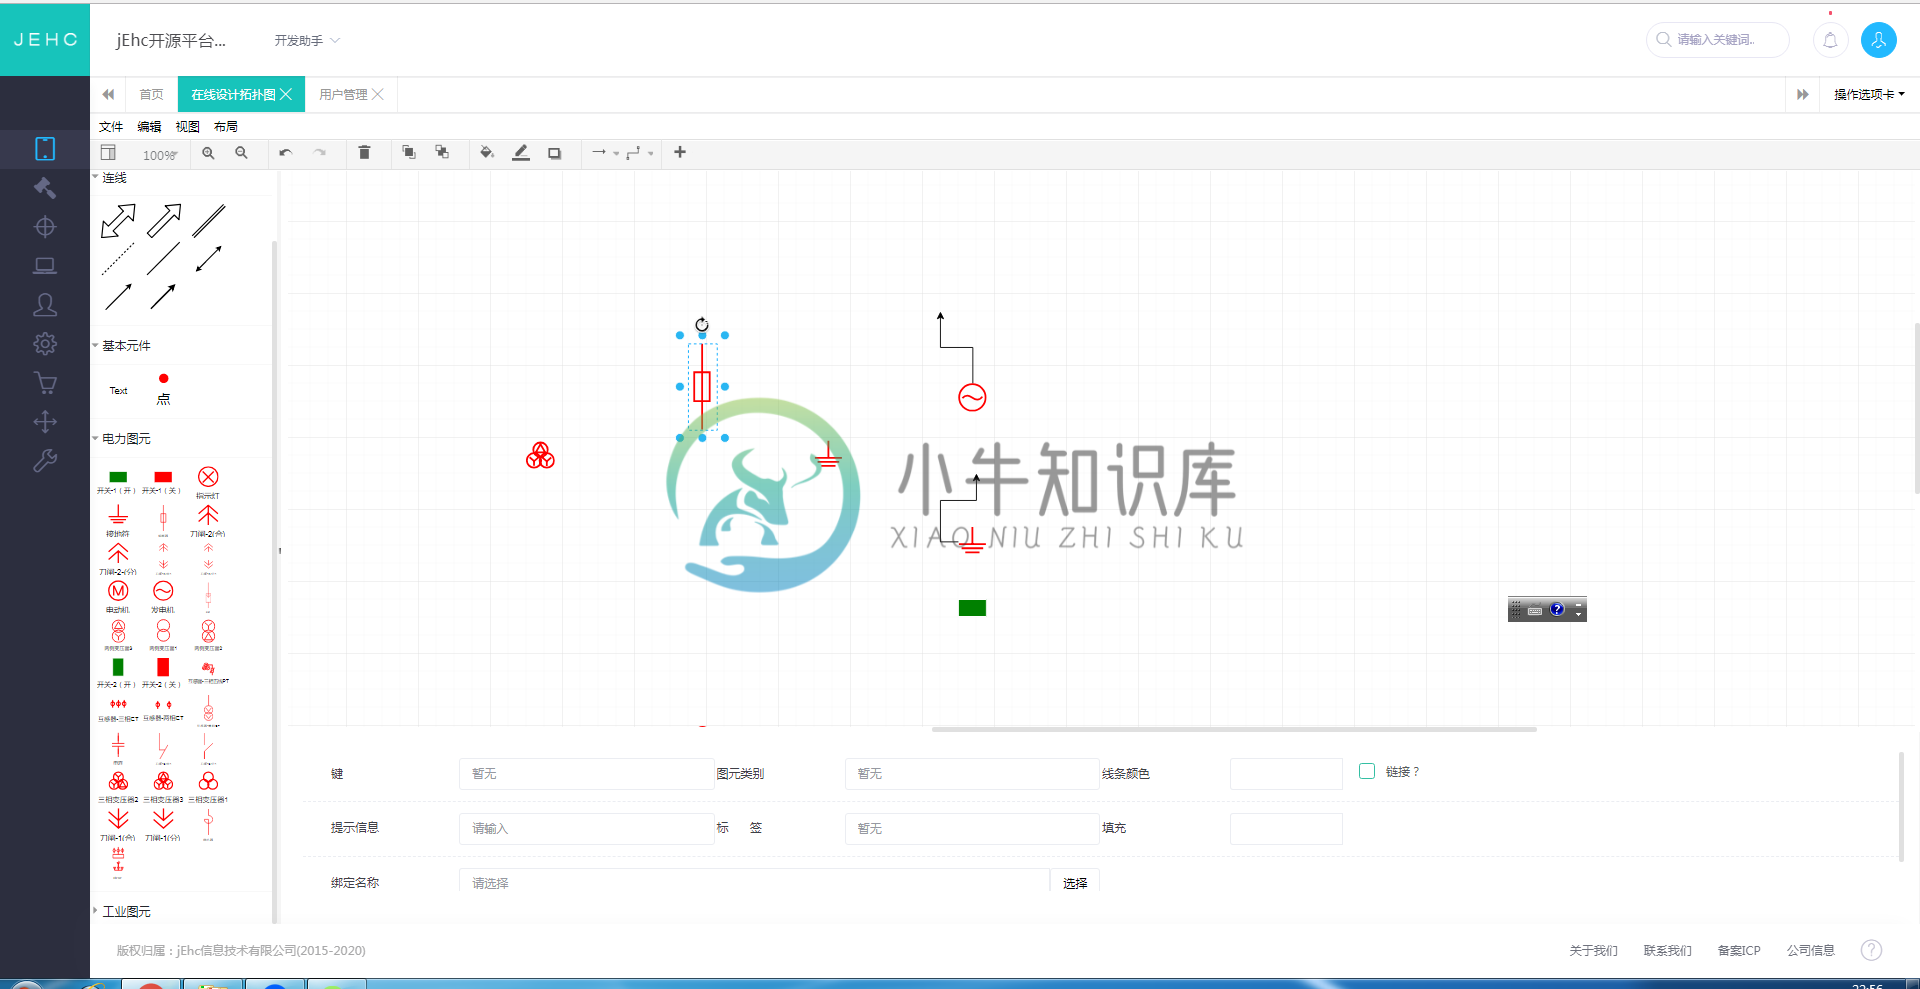Click the help question icon in footer
The height and width of the screenshot is (989, 1920).
[x=1871, y=950]
